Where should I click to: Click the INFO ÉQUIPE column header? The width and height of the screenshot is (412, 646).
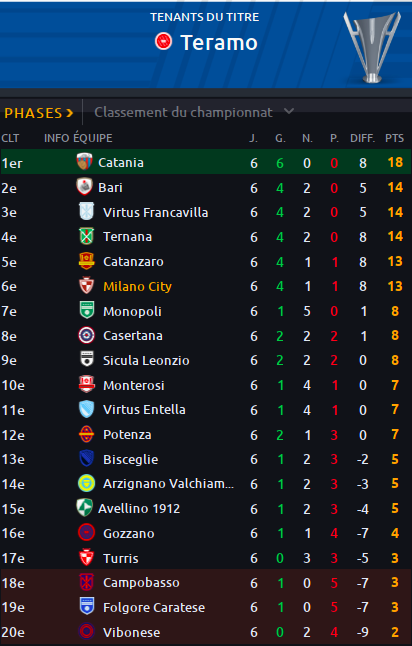point(78,138)
